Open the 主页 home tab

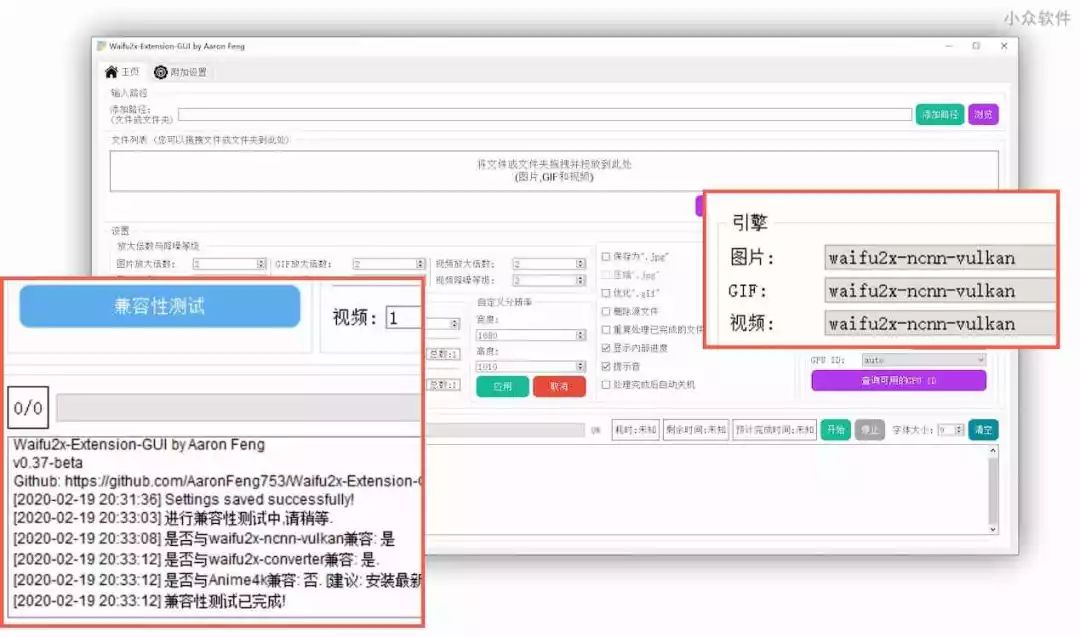[122, 72]
